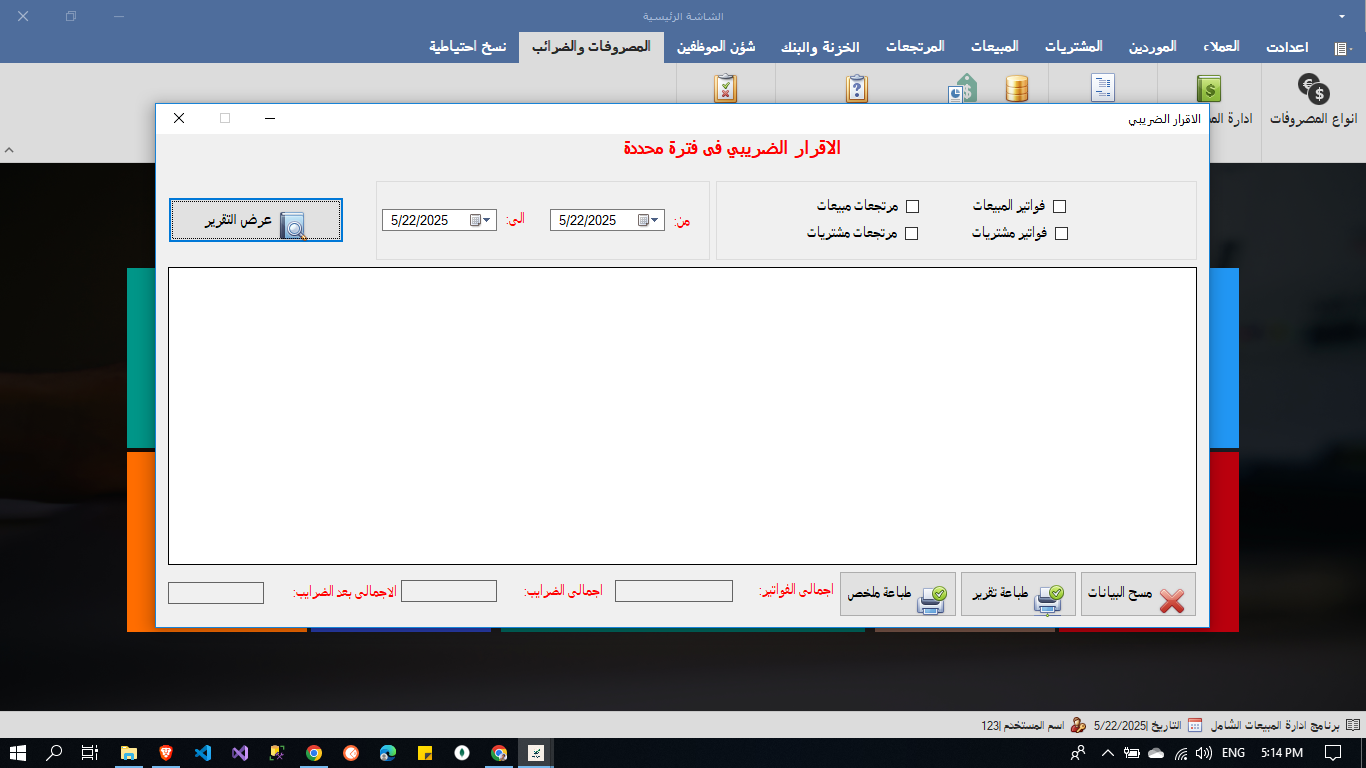Image resolution: width=1366 pixels, height=768 pixels.
Task: Click the report document toolbar icon
Action: [1102, 88]
